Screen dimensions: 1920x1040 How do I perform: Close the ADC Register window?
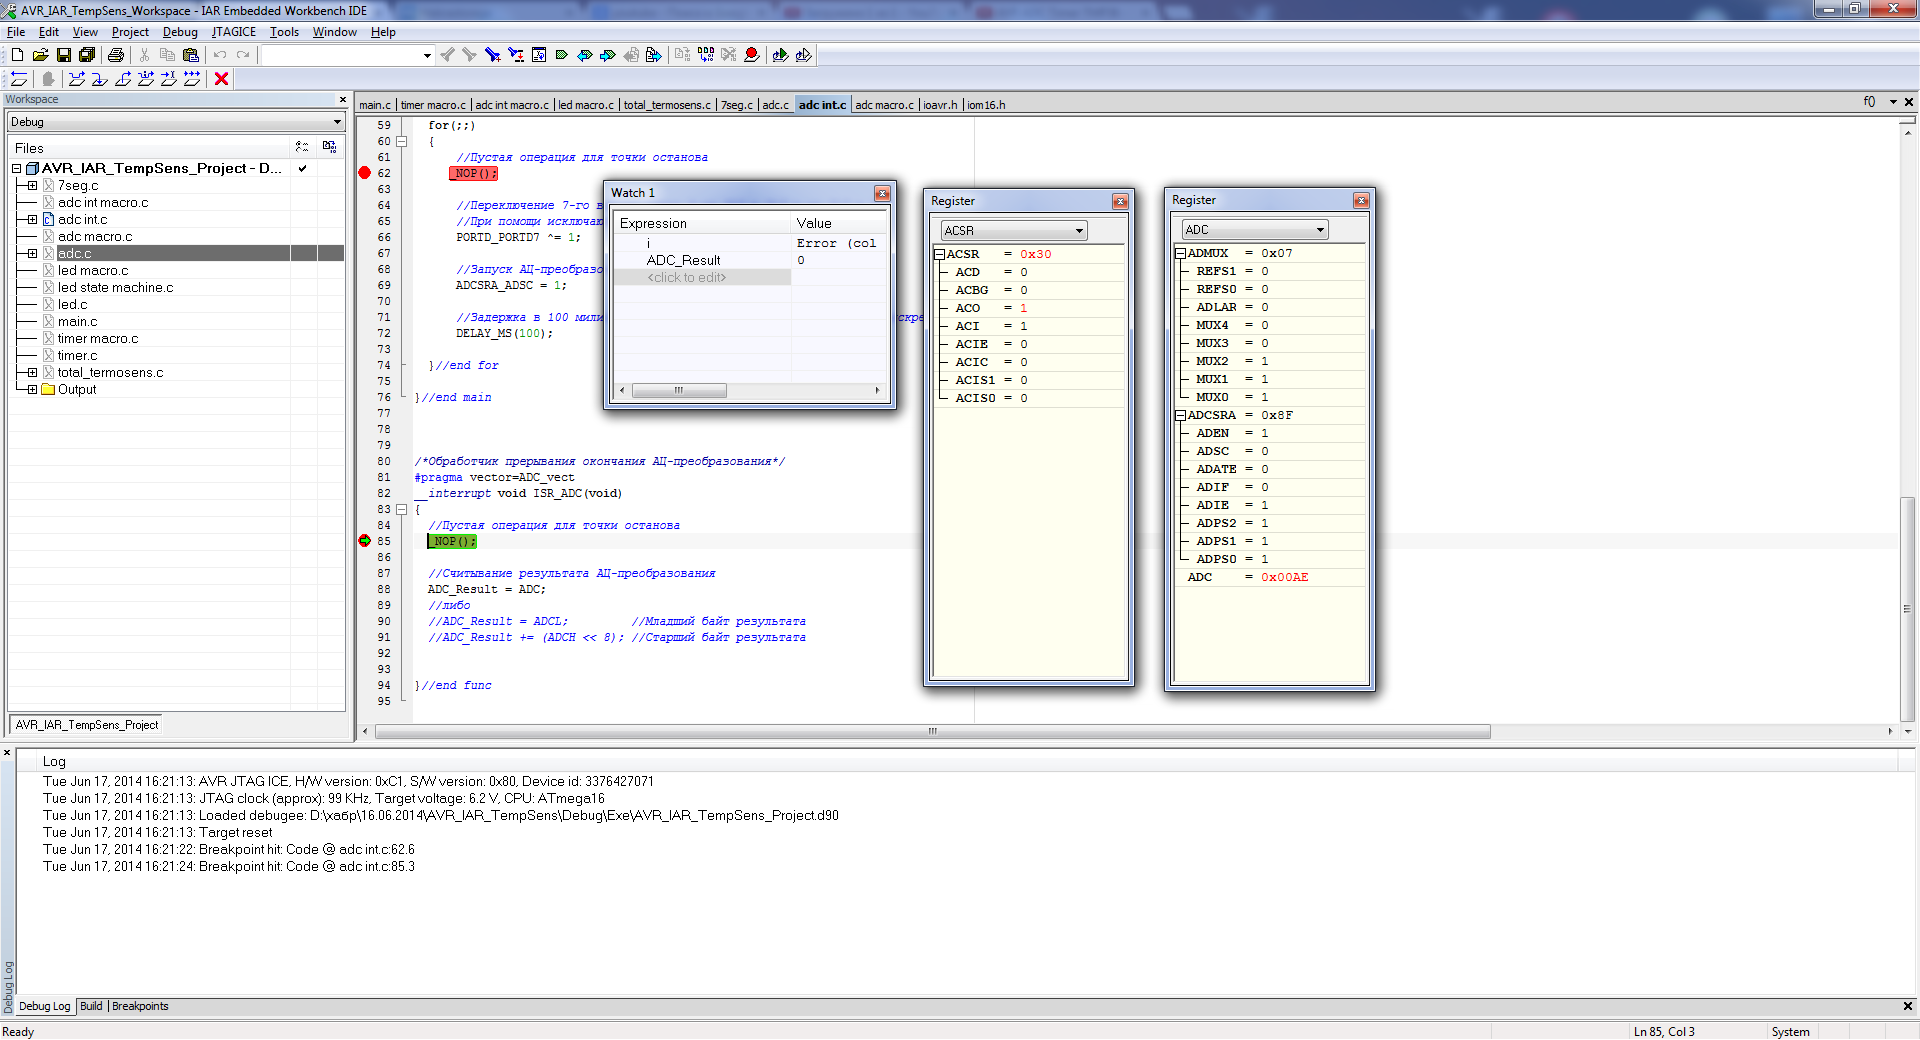(1361, 200)
